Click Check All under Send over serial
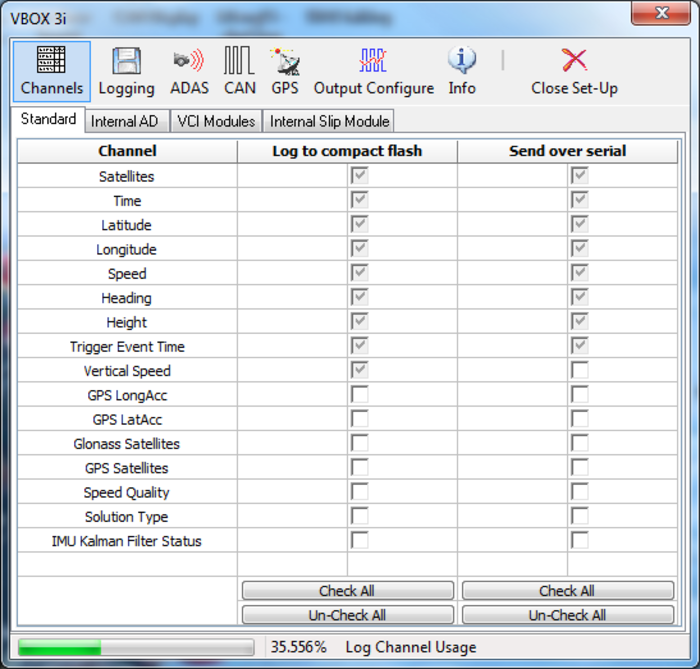The image size is (700, 669). tap(567, 590)
